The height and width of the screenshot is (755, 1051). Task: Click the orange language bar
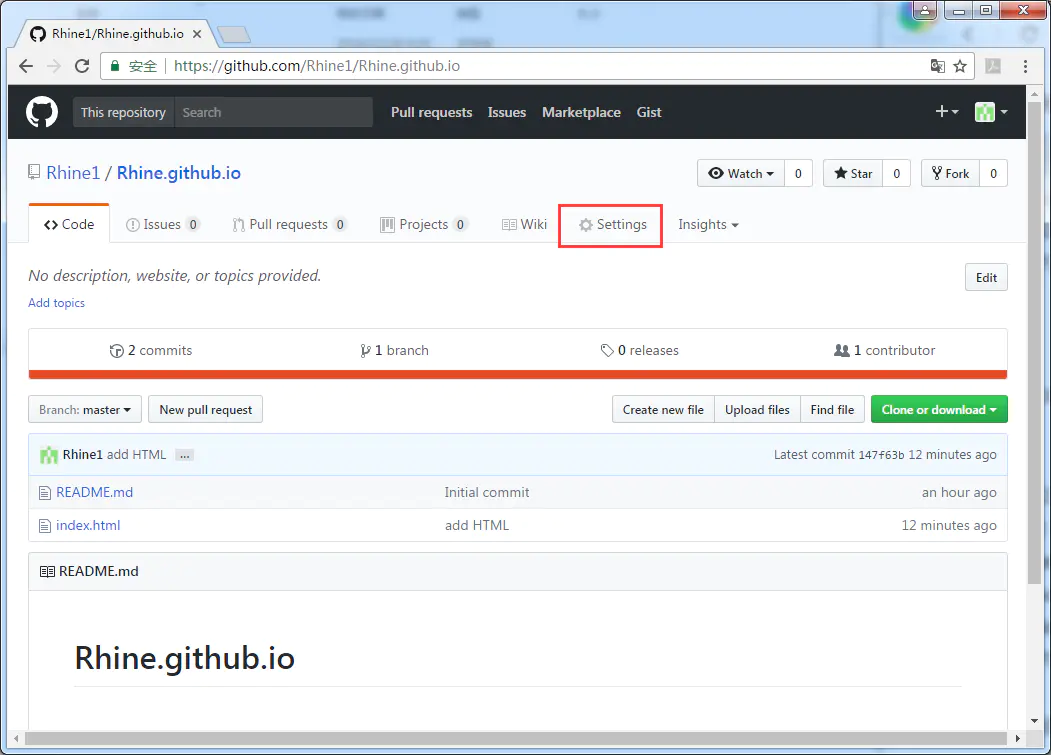point(517,374)
